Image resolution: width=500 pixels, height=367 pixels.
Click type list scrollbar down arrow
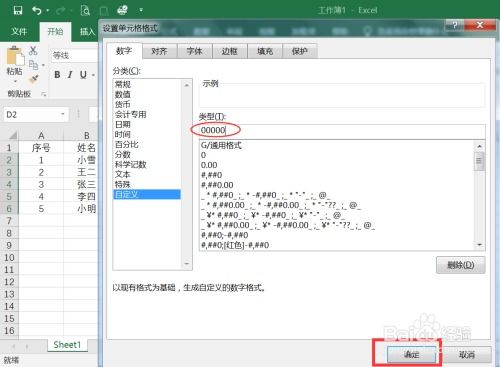[480, 245]
